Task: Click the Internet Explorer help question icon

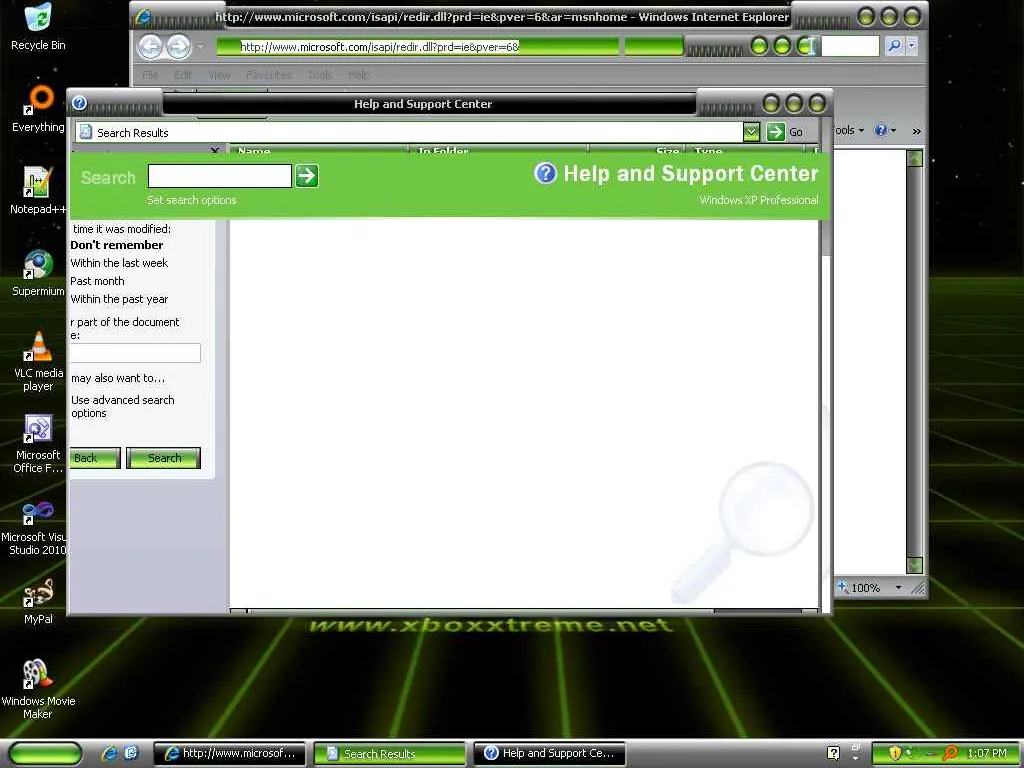Action: (x=880, y=130)
